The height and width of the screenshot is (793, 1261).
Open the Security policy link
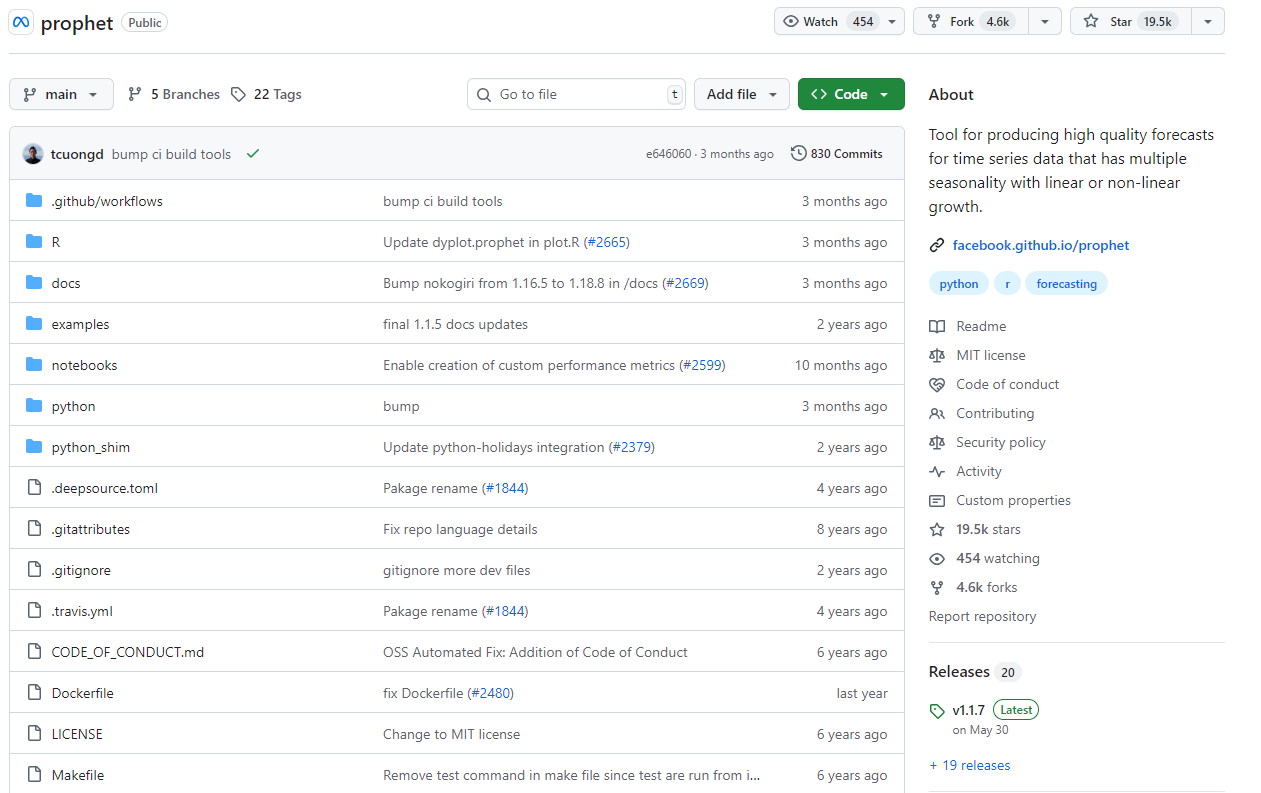point(1000,442)
